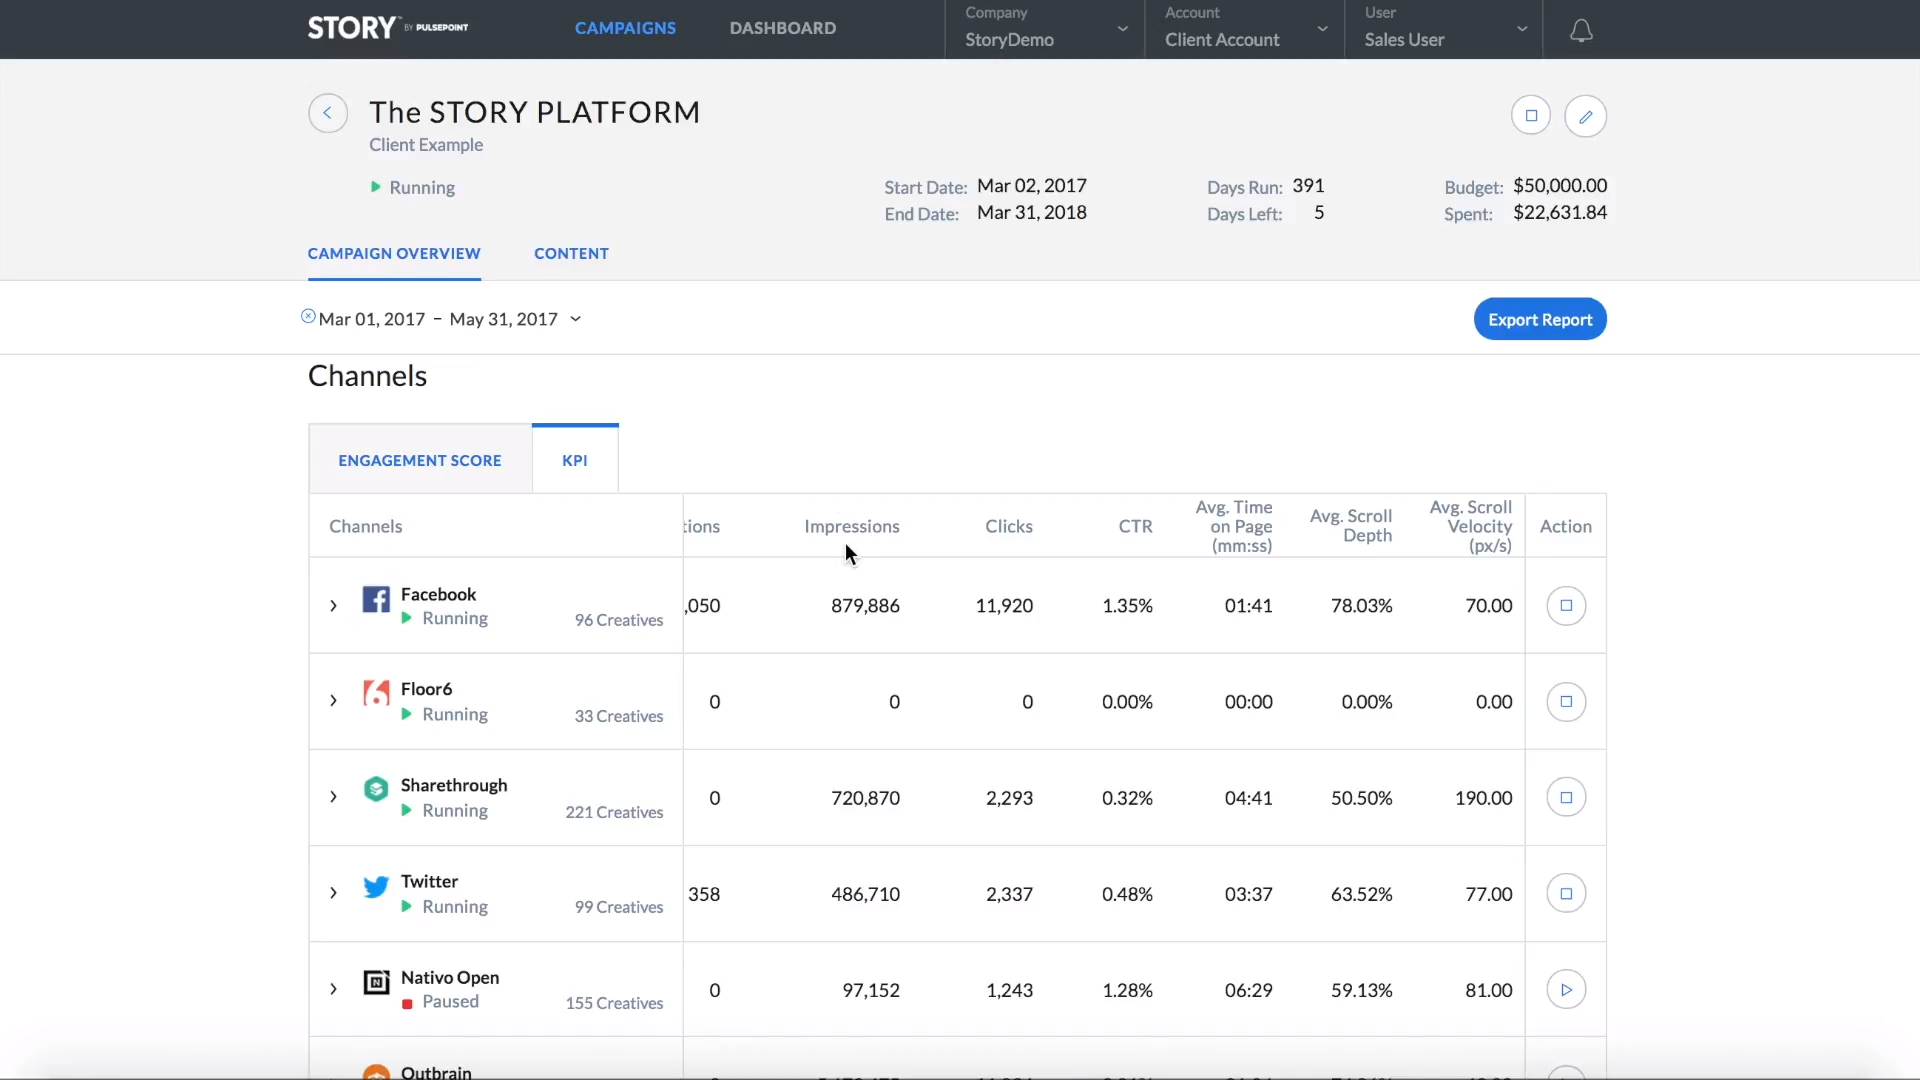This screenshot has height=1080, width=1920.
Task: Click the STORY by PulsePoint logo
Action: pyautogui.click(x=388, y=27)
